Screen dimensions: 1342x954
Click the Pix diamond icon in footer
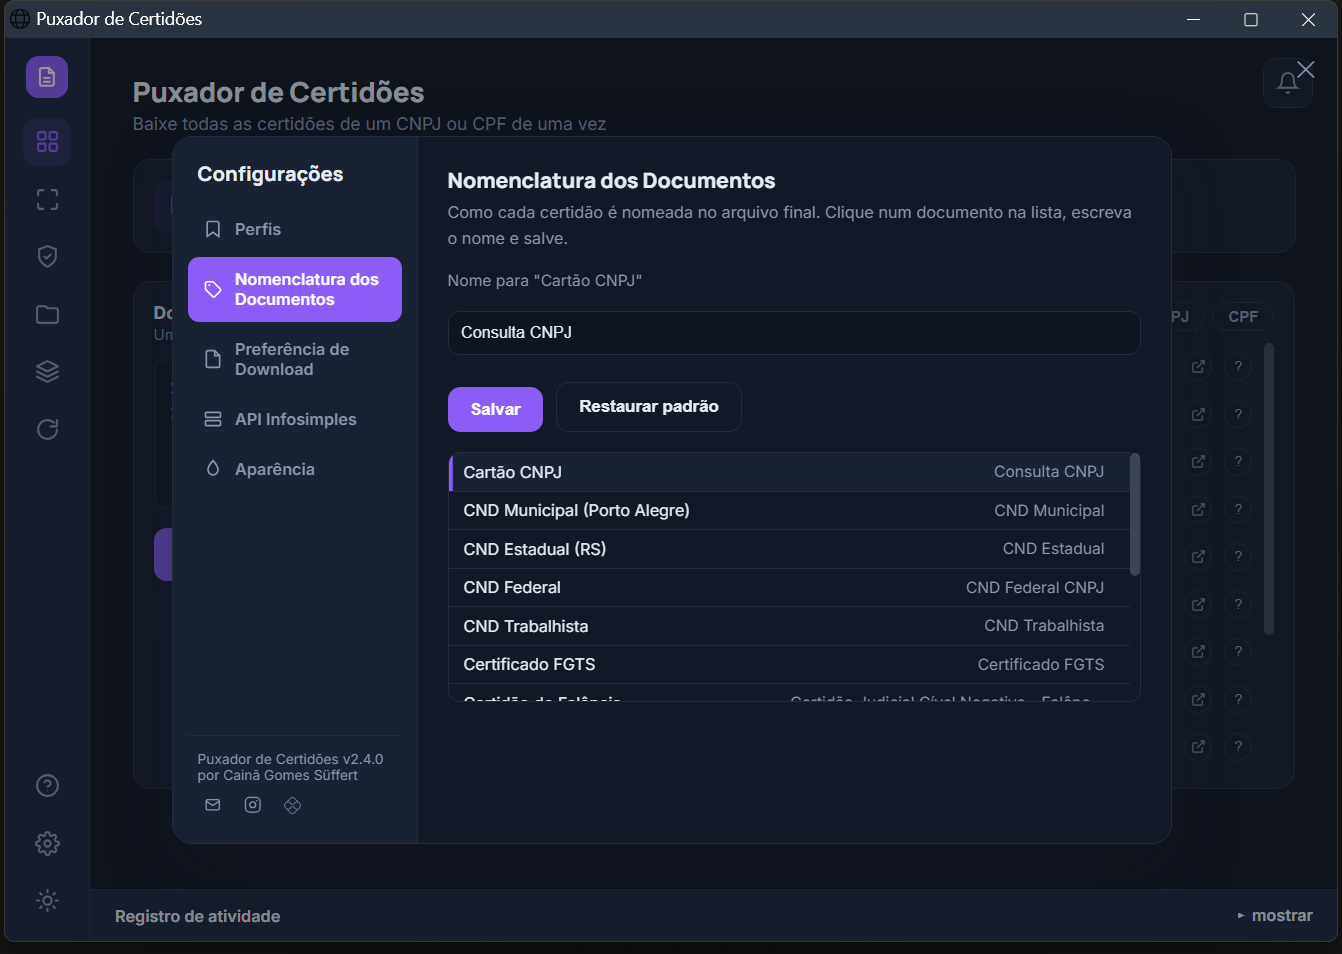pos(292,805)
